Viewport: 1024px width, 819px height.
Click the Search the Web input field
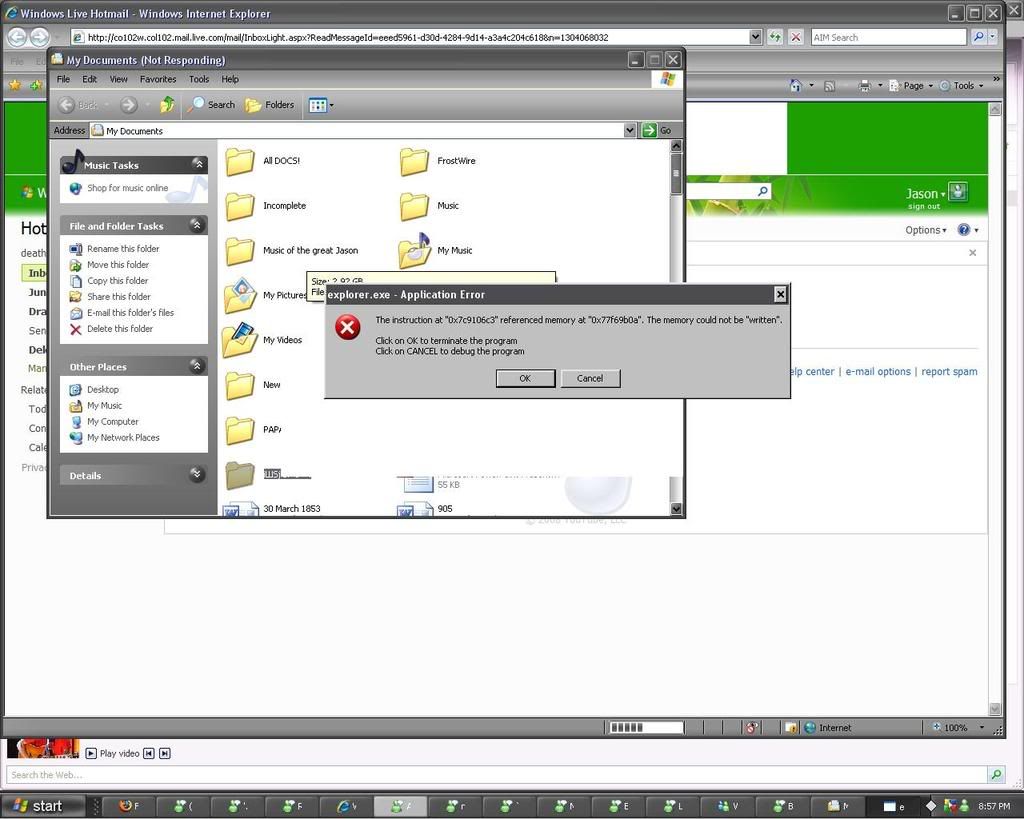(x=496, y=775)
